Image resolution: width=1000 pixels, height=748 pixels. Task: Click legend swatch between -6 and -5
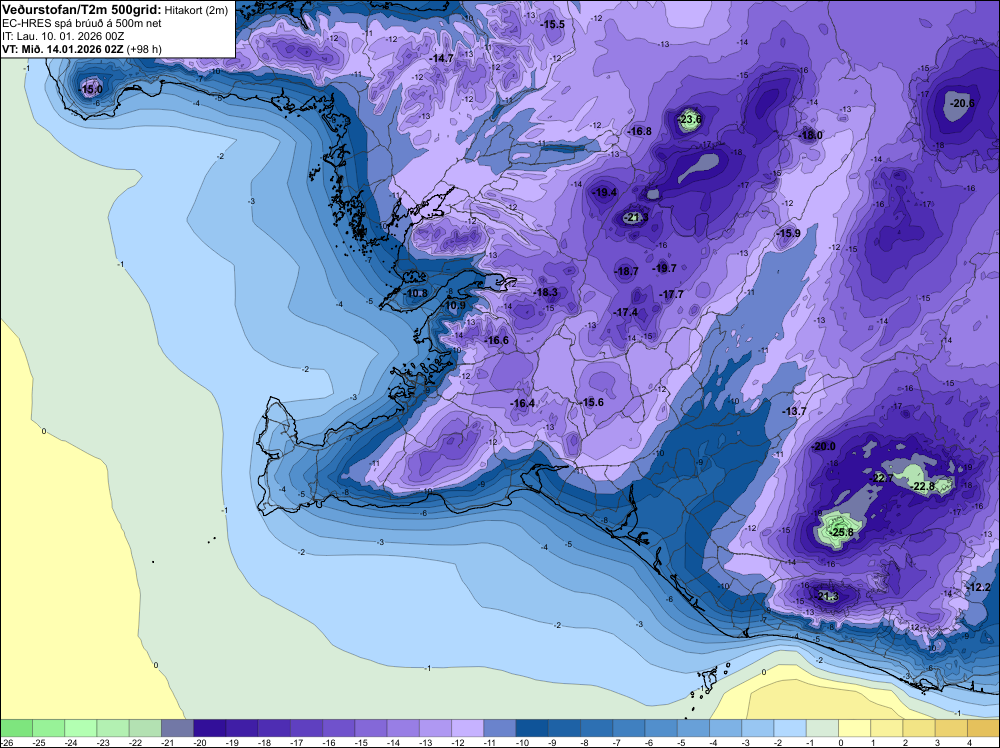pos(661,728)
